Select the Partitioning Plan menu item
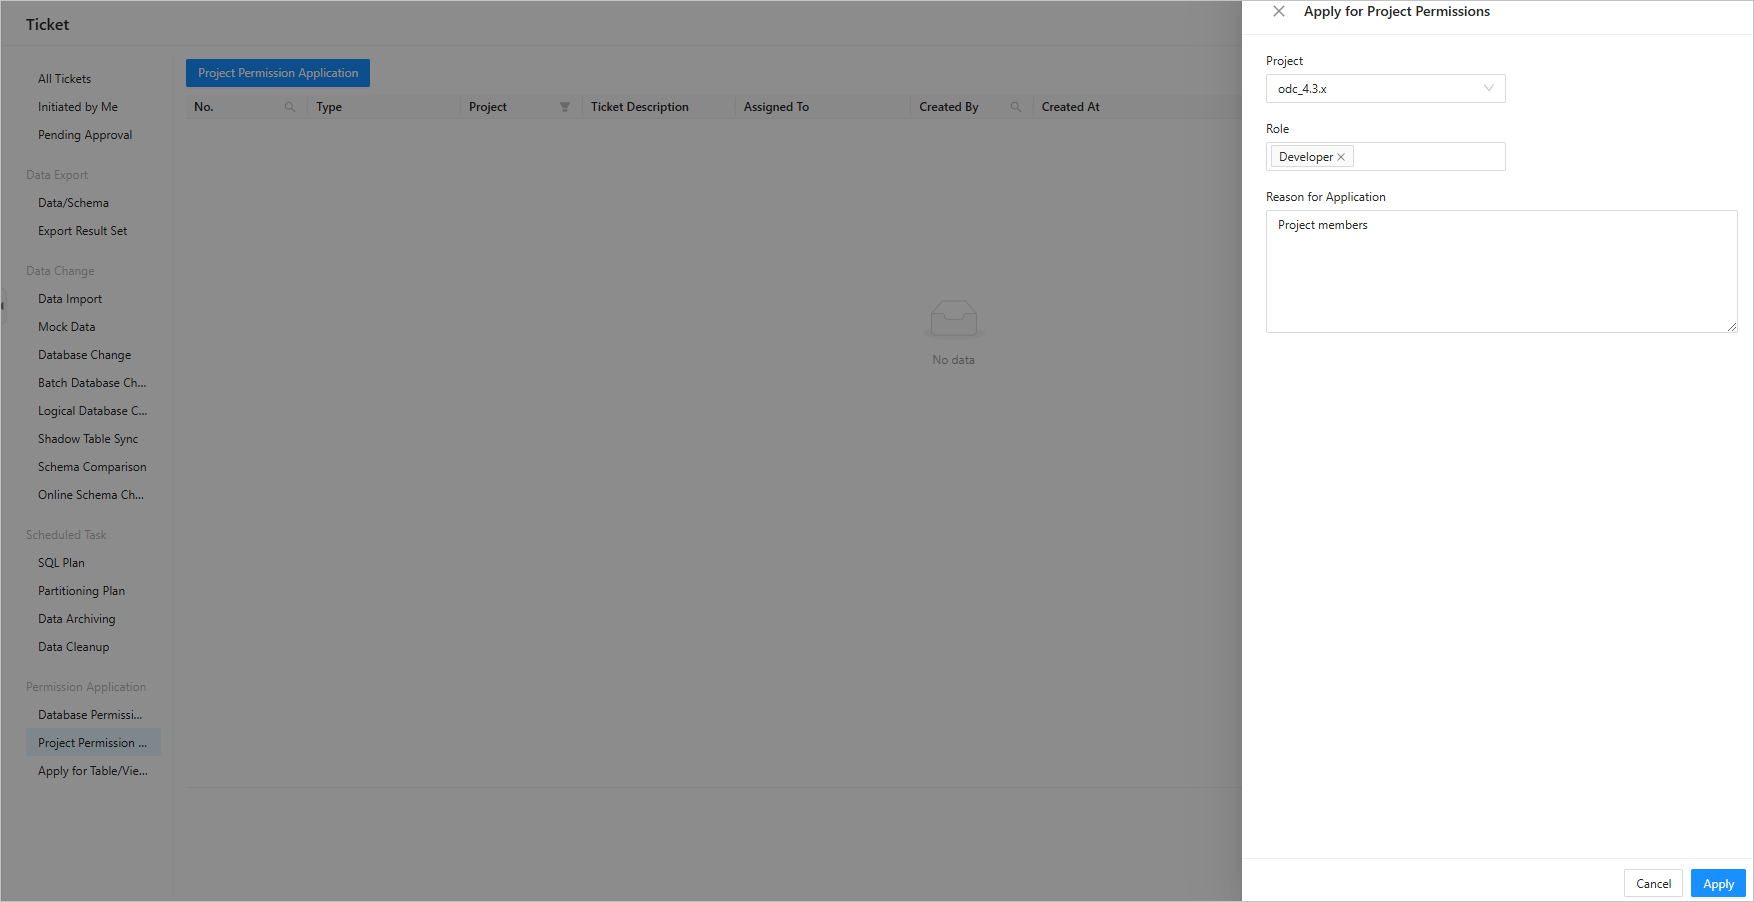 (82, 591)
